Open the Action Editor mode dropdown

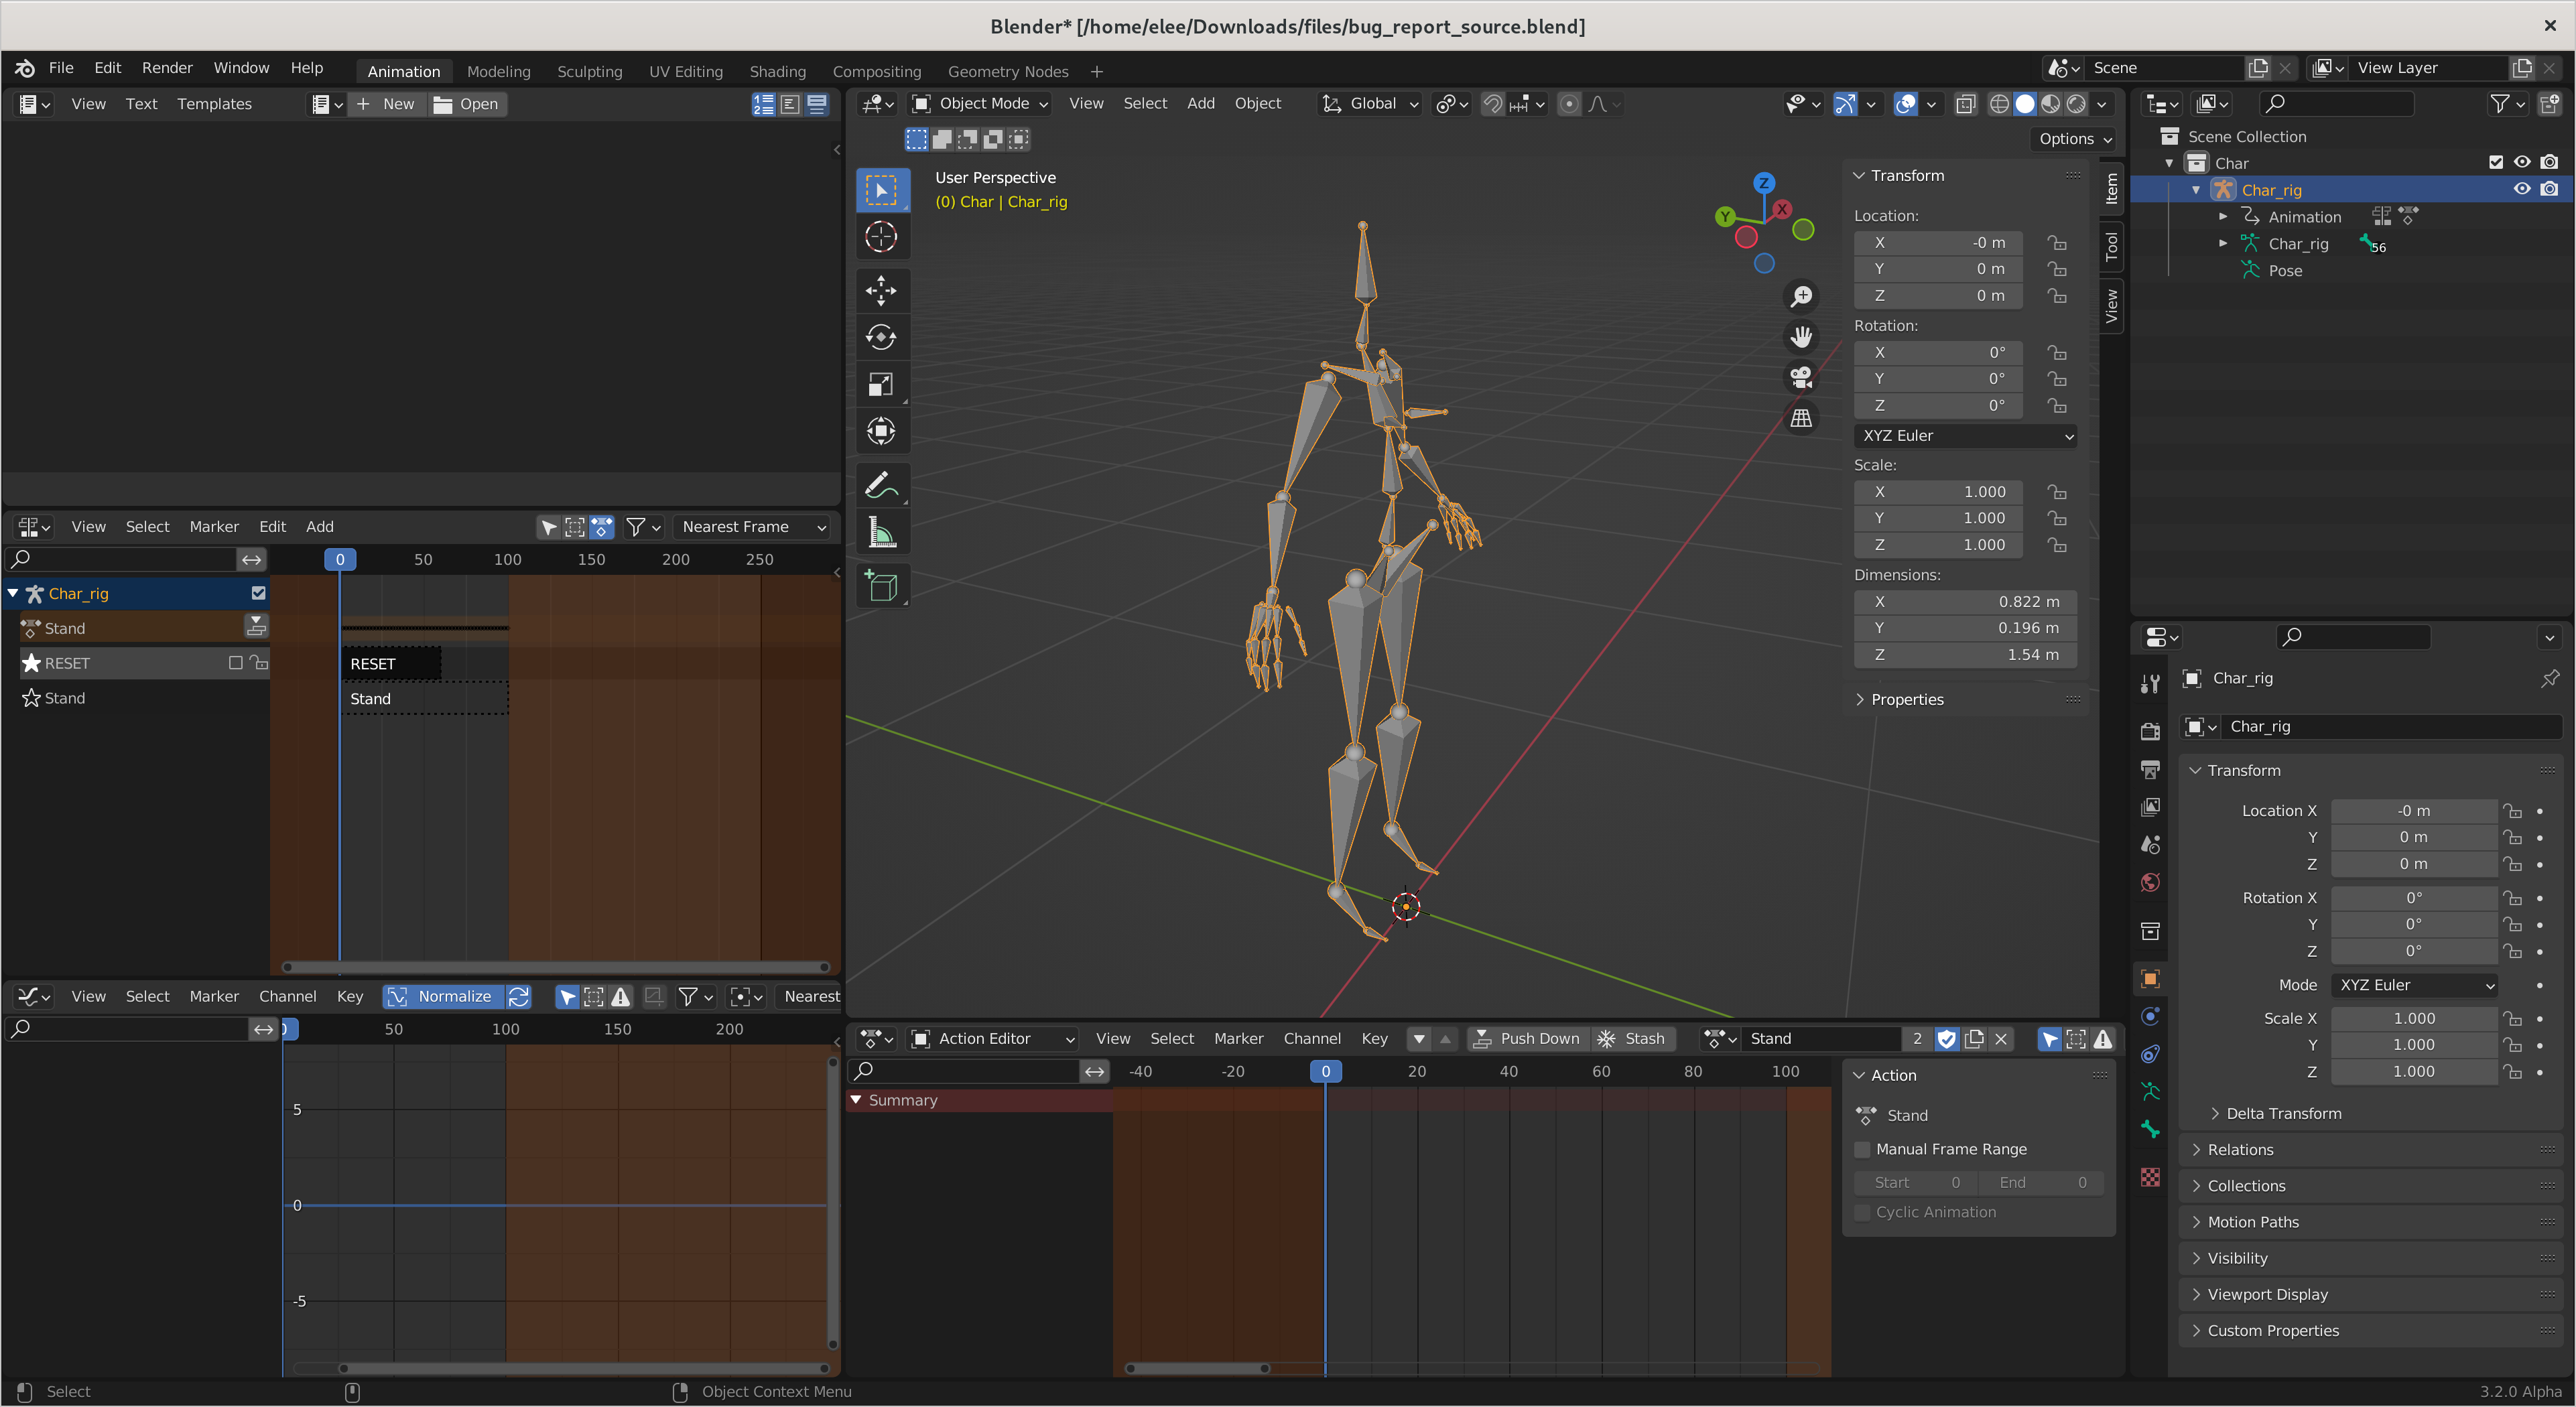pos(992,1038)
